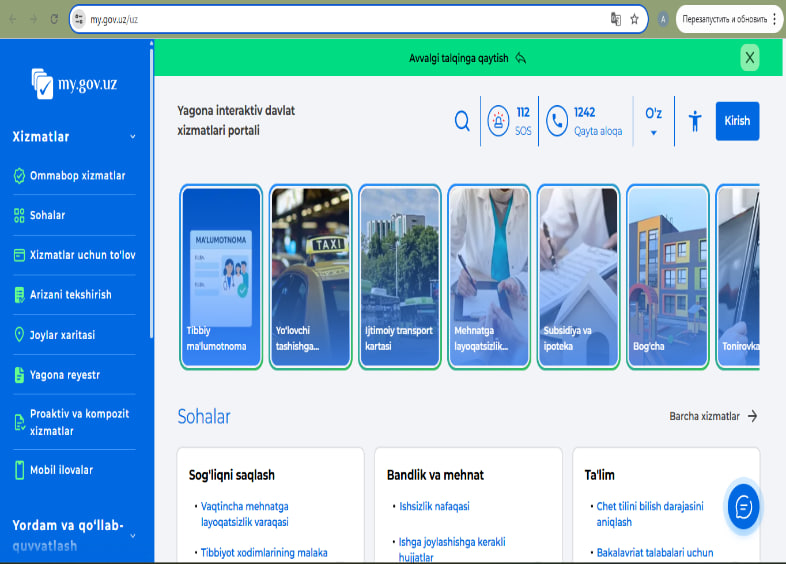
Task: Open Chrome's three-dot menu
Action: tap(774, 19)
